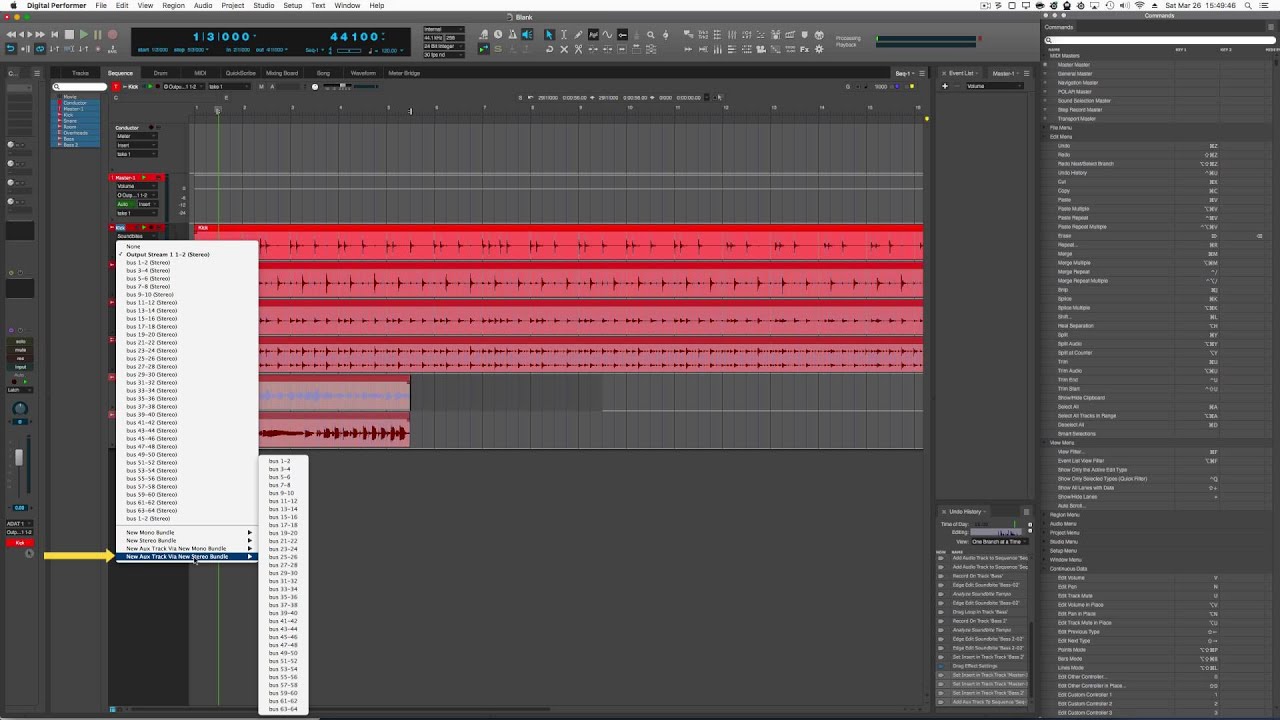Select the Pencil tool

(578, 34)
